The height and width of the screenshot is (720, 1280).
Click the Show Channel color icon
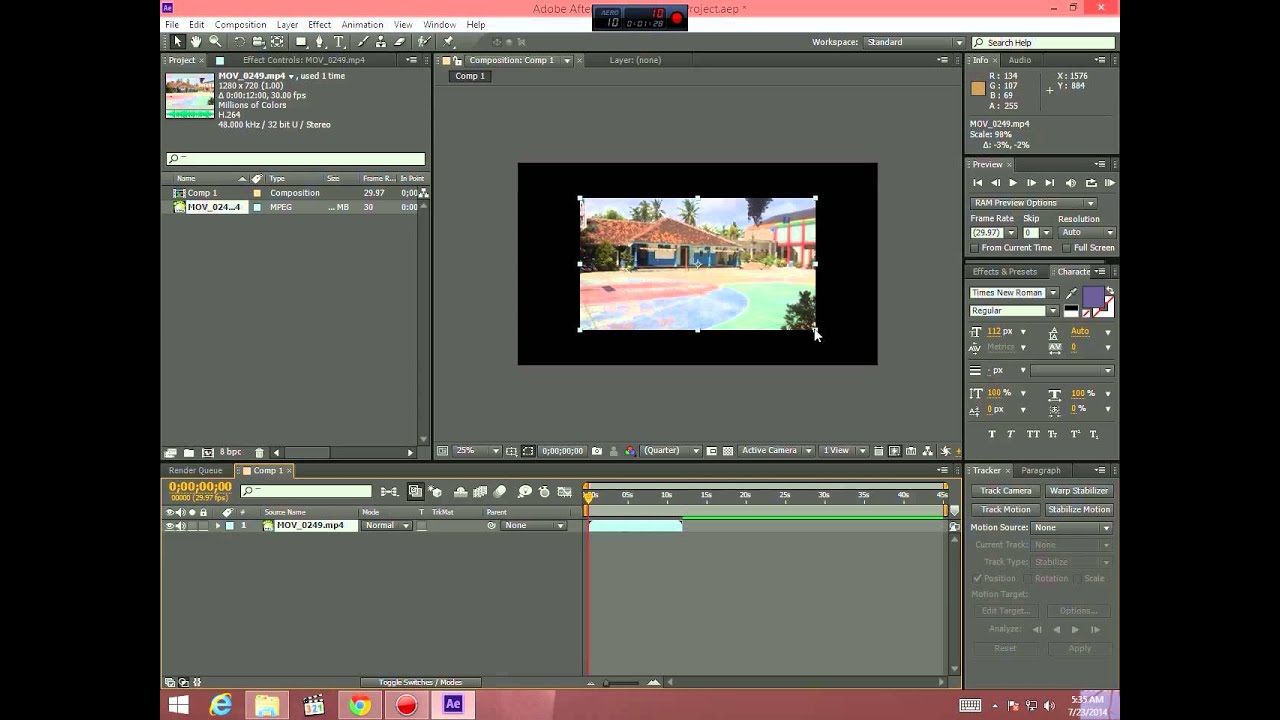click(630, 451)
